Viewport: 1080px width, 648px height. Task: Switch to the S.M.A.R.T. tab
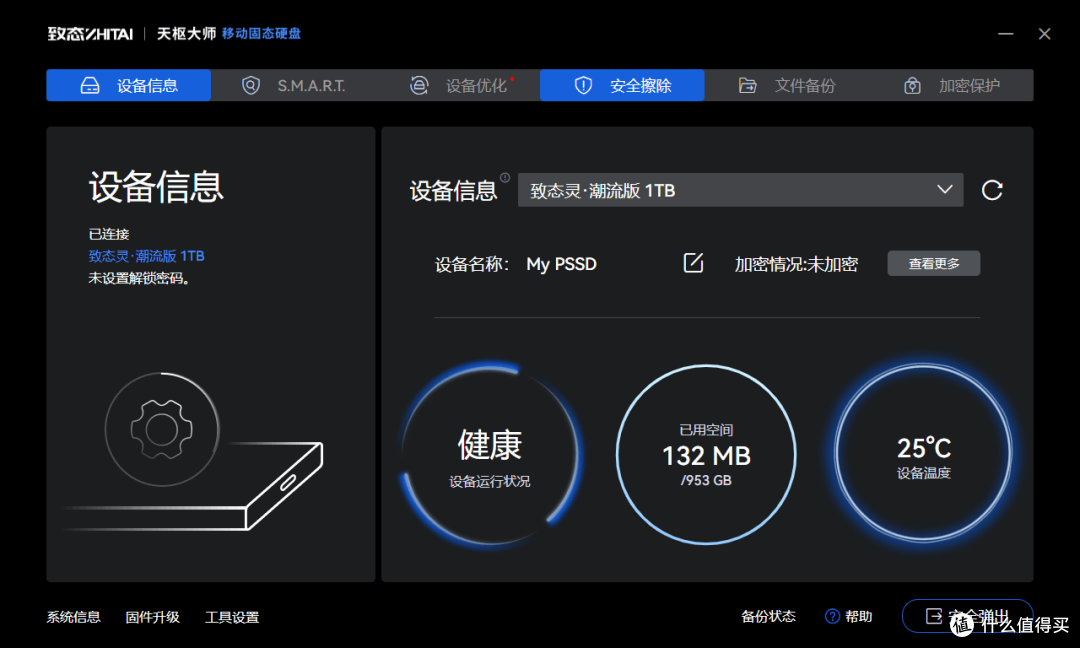pos(293,85)
